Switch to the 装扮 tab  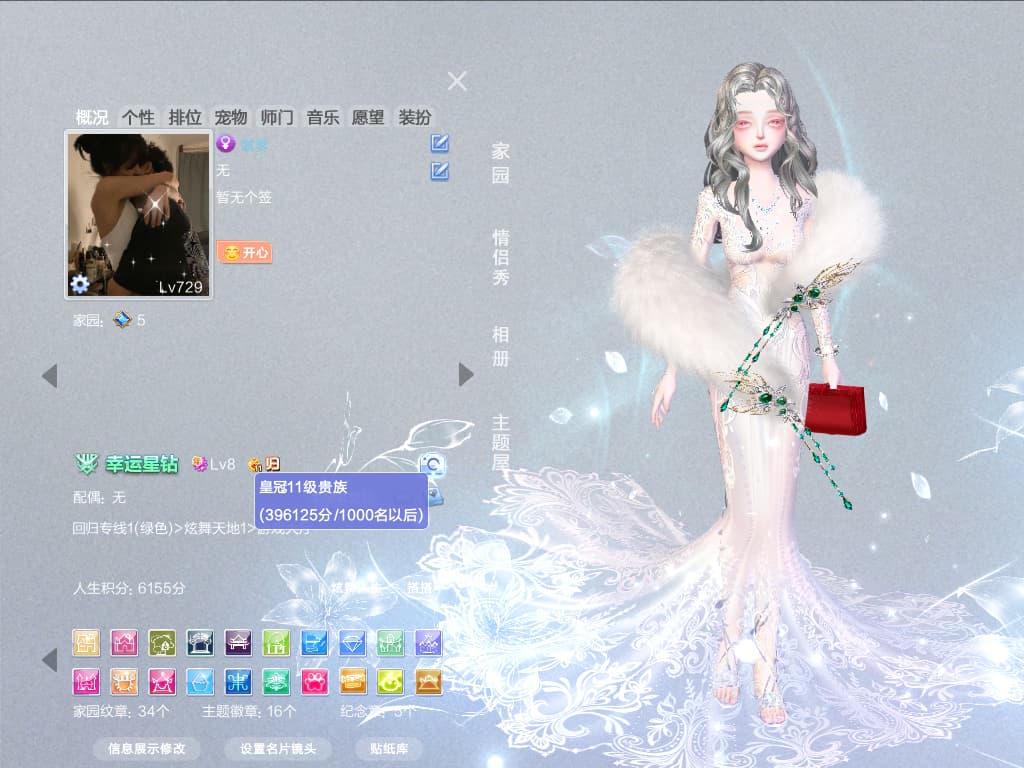tap(415, 118)
